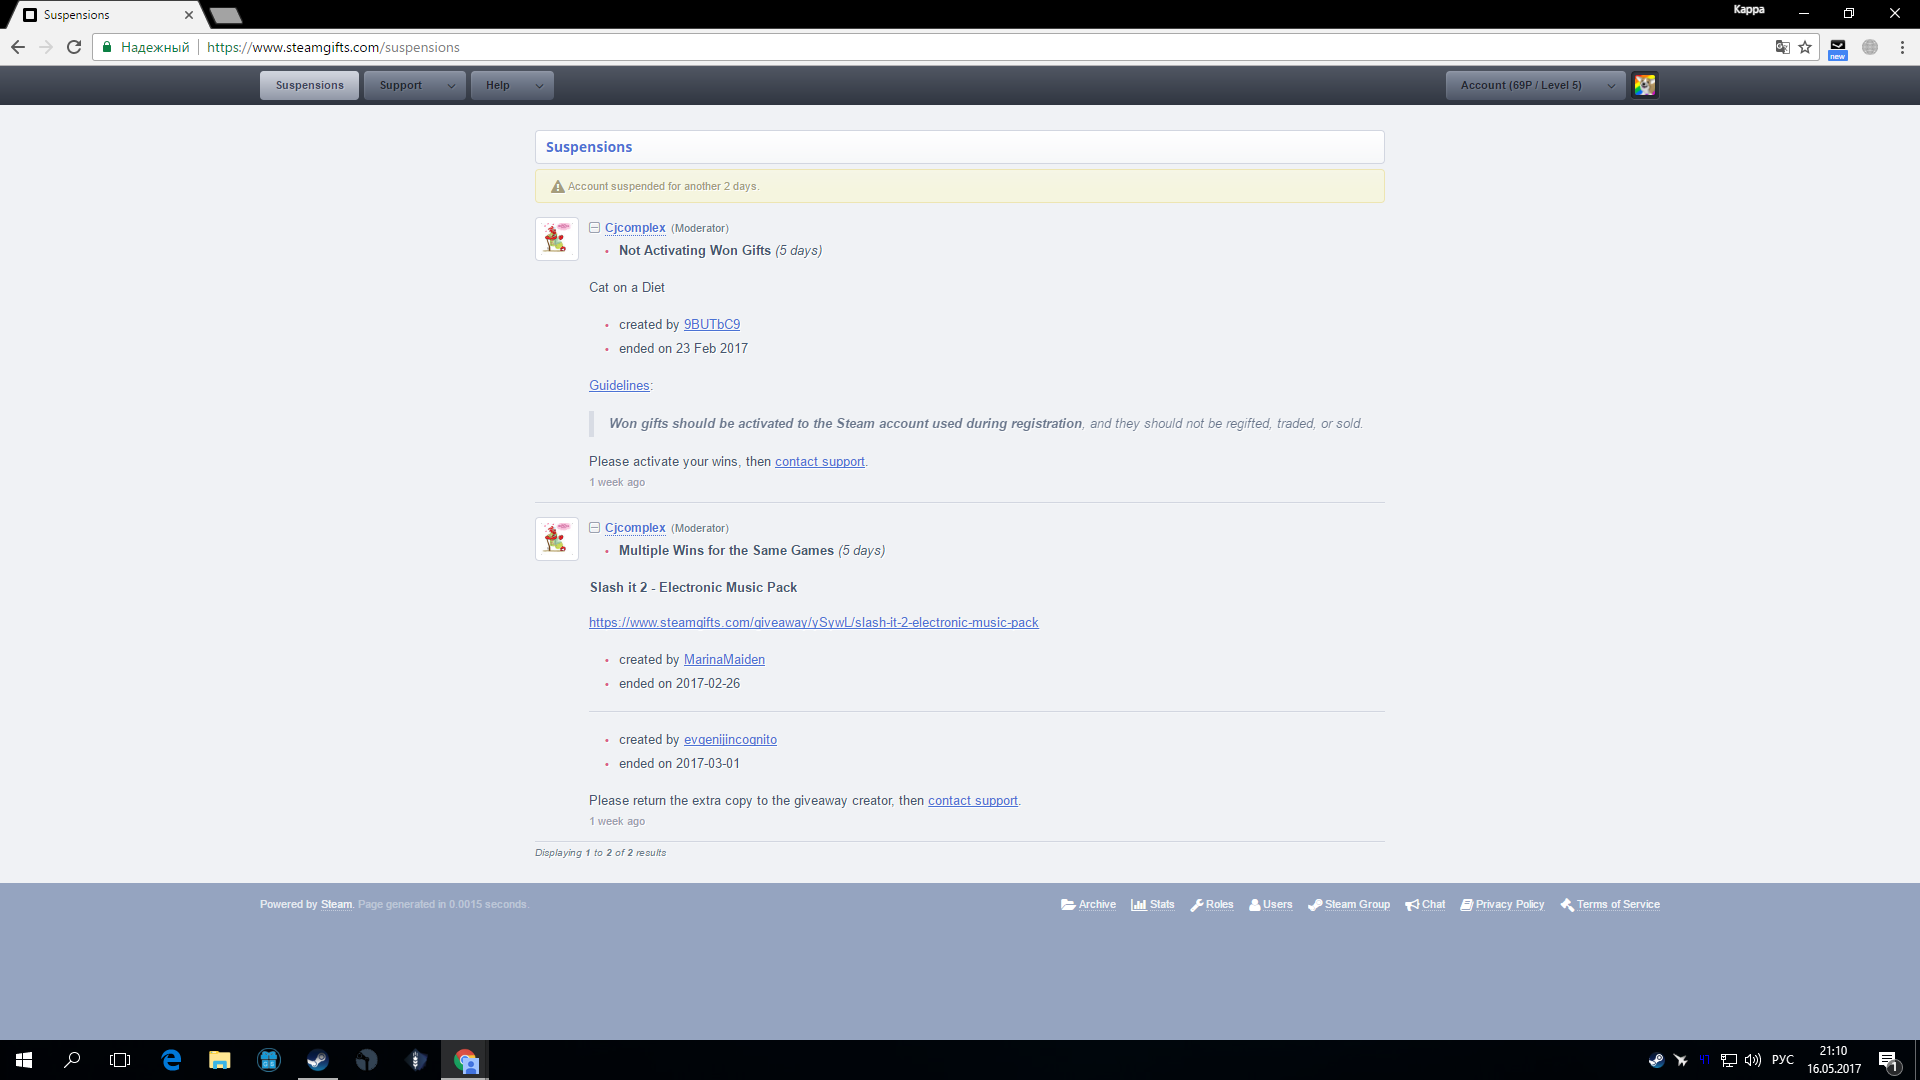Close the Suspensions browser tab

[x=189, y=15]
